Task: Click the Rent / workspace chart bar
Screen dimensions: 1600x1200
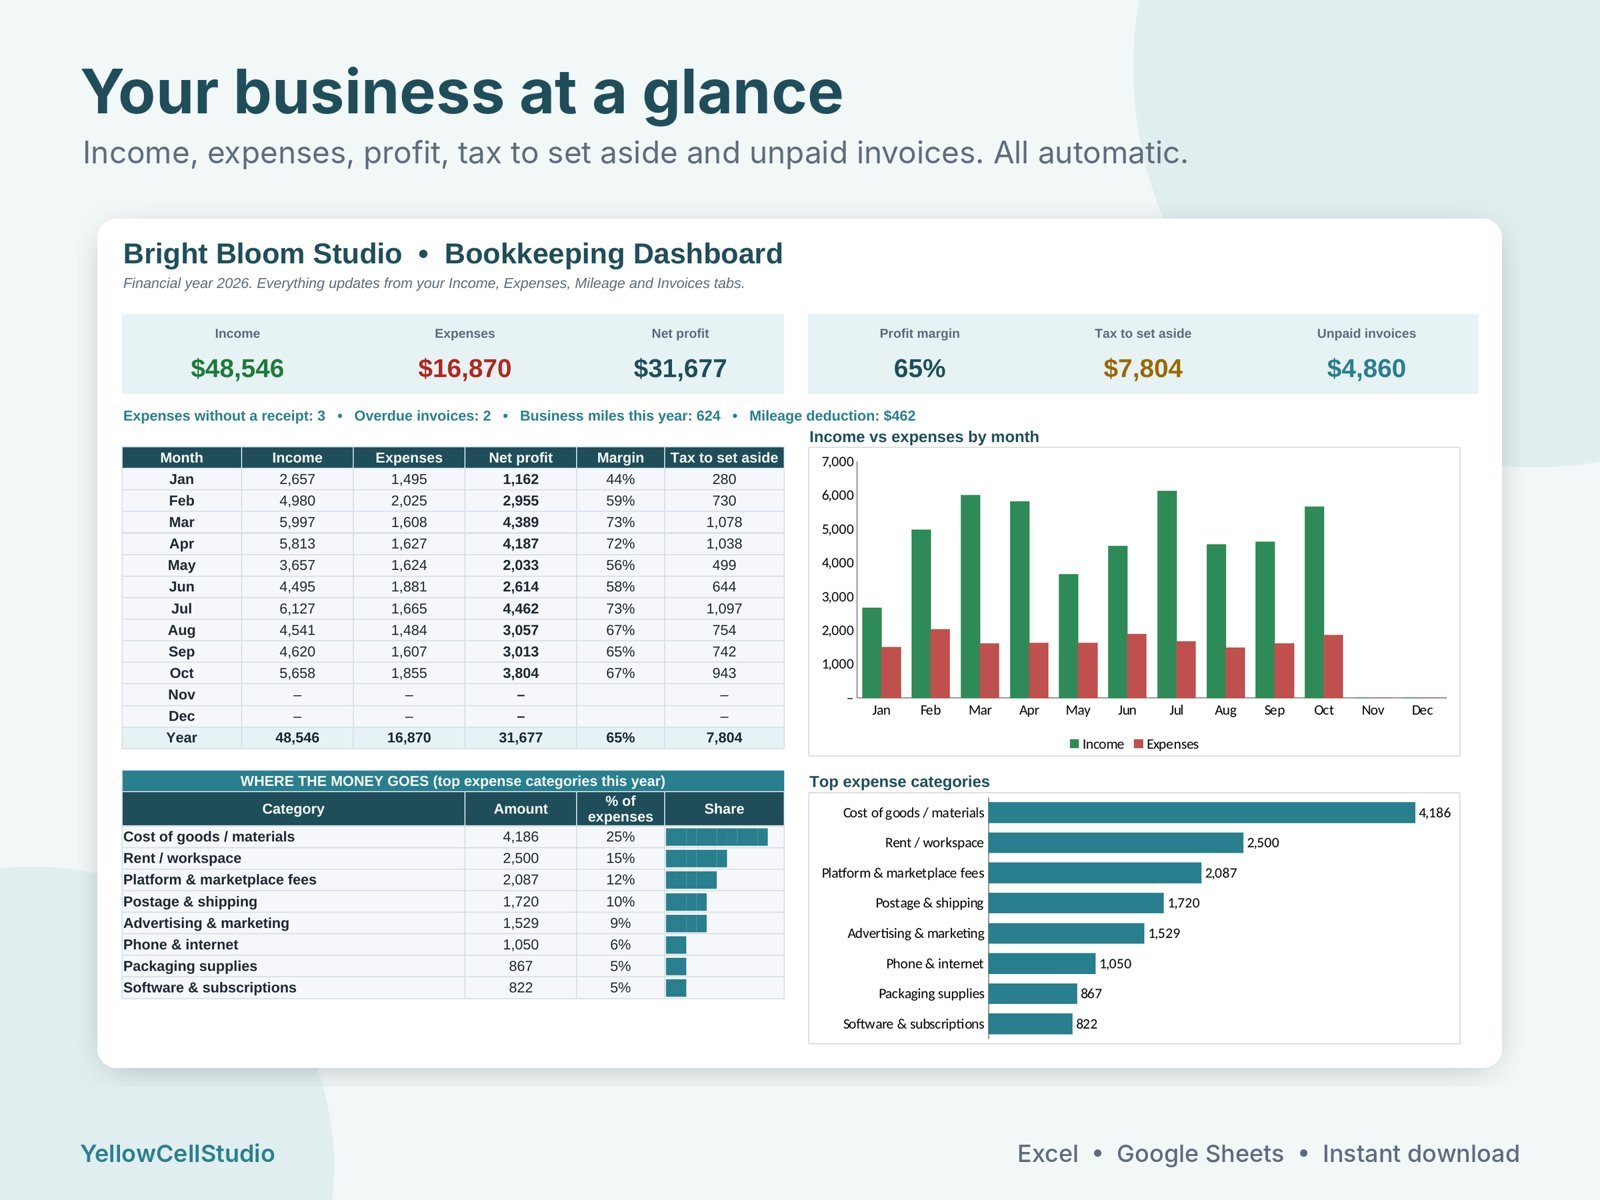Action: point(1116,843)
